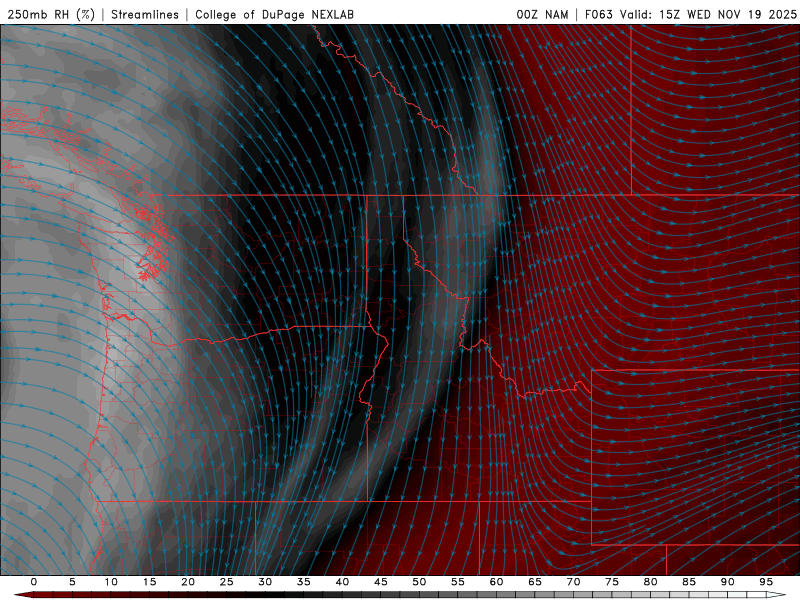Click the "F063" forecast hour label

click(599, 14)
